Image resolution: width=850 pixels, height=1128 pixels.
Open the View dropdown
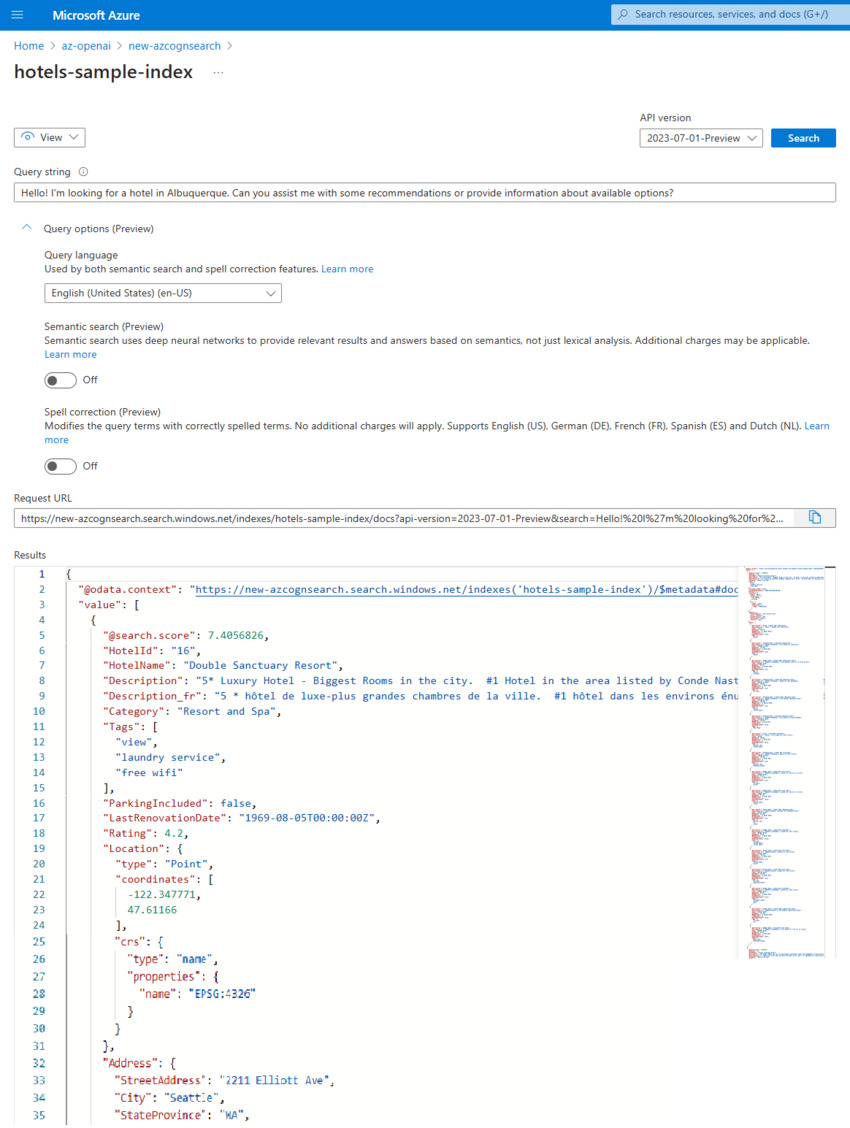pyautogui.click(x=70, y=137)
